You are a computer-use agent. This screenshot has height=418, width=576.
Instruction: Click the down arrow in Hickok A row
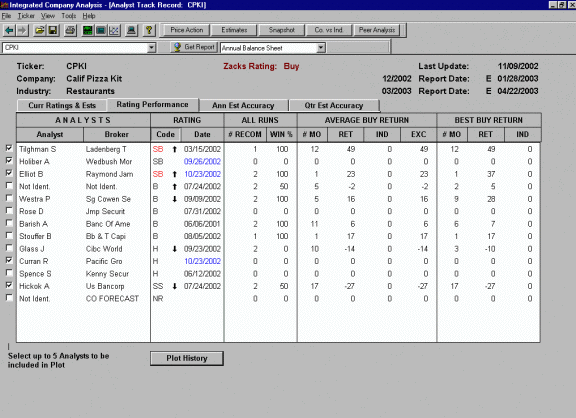174,286
